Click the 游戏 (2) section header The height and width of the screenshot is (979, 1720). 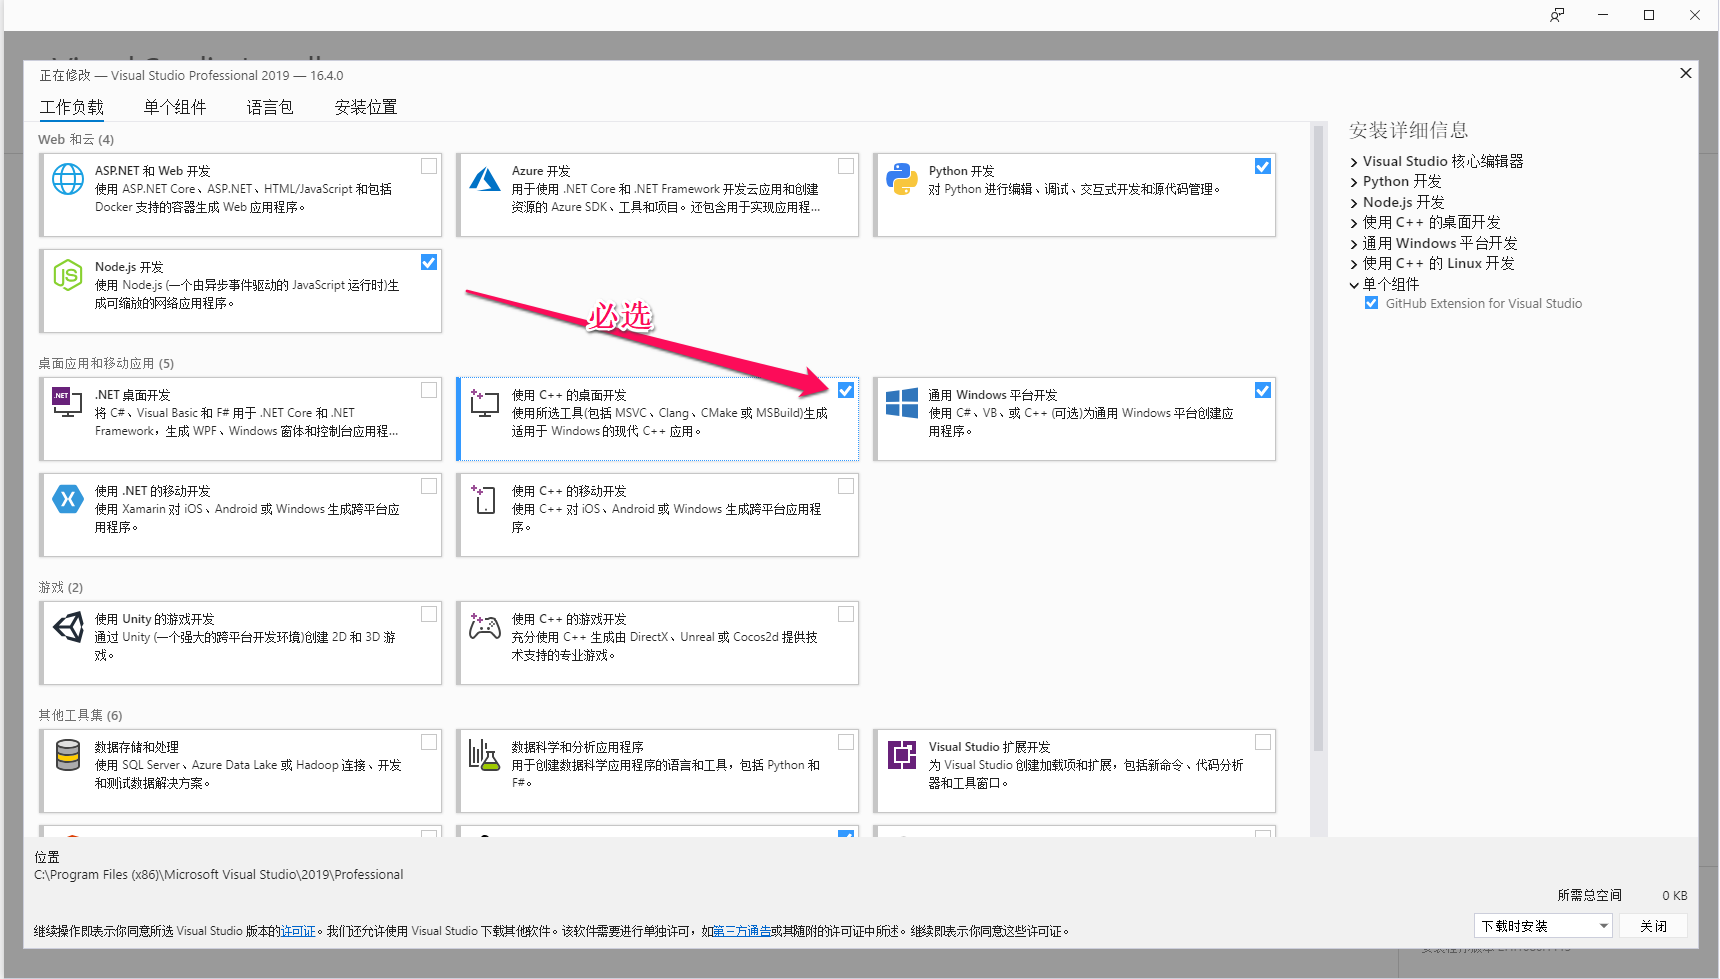[61, 587]
